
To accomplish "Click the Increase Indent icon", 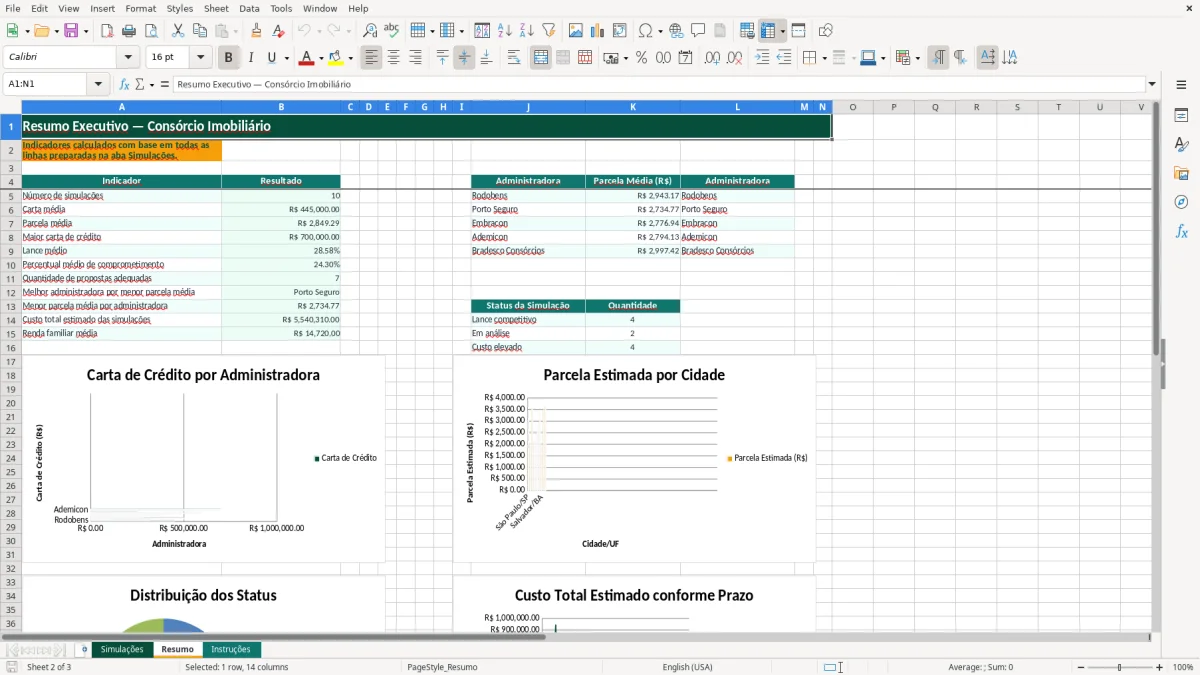I will point(762,58).
